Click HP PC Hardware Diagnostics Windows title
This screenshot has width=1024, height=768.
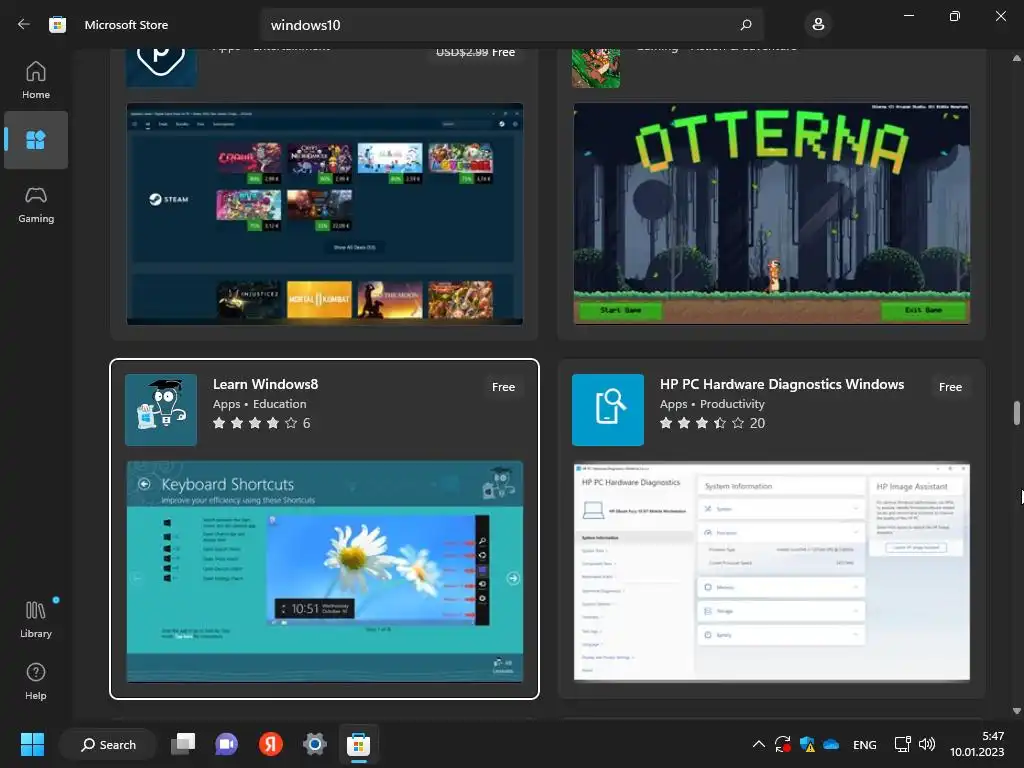pos(782,384)
